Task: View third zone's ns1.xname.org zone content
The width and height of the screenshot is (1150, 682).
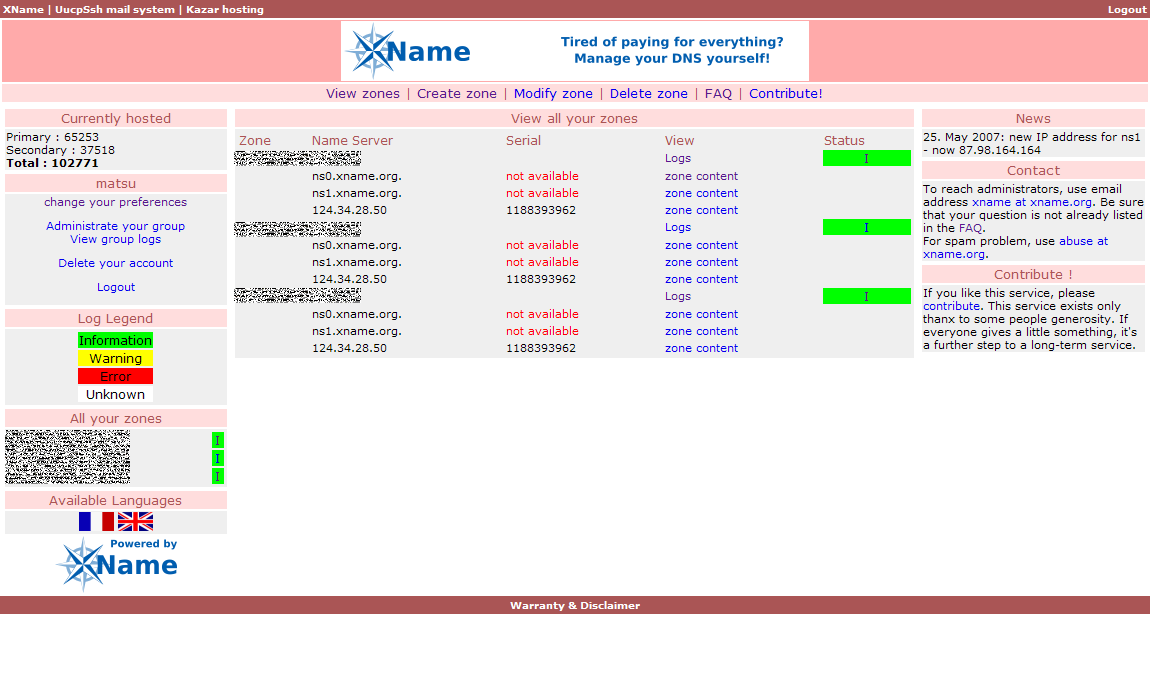Action: [701, 331]
